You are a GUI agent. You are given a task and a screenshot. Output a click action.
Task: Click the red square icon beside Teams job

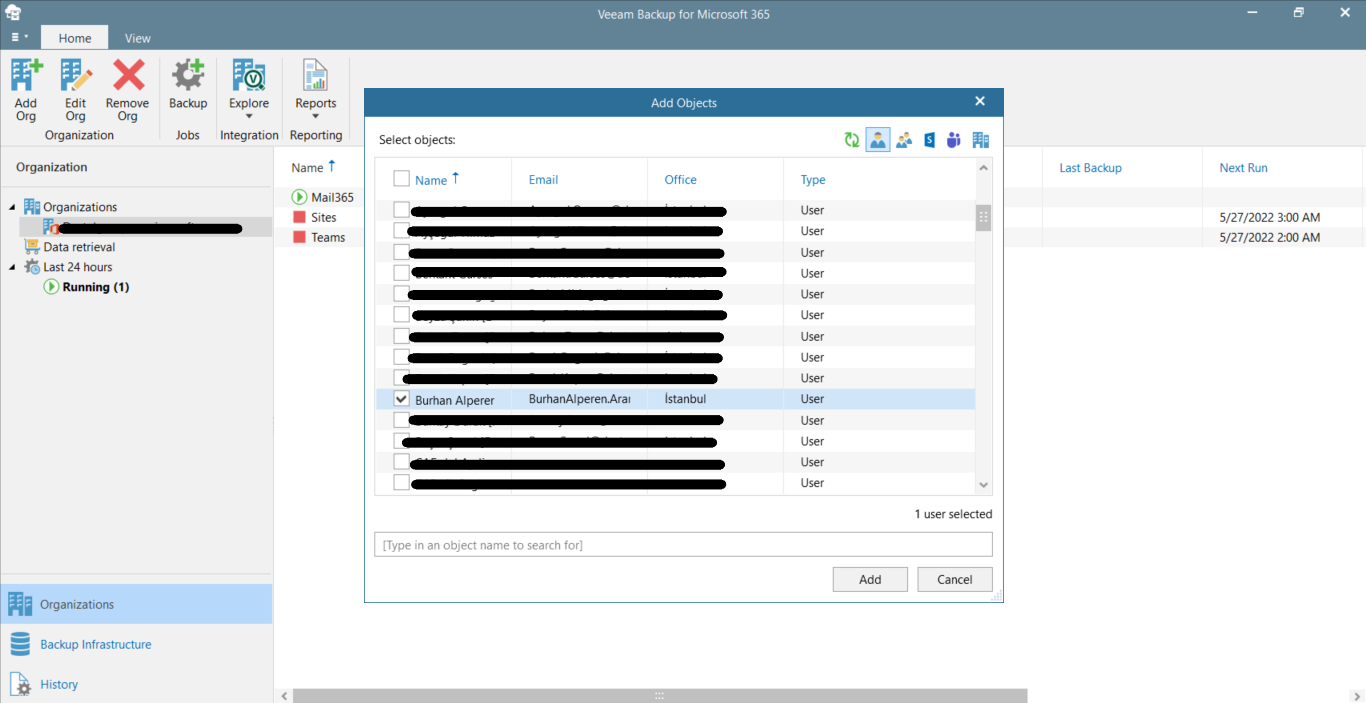[x=300, y=237]
